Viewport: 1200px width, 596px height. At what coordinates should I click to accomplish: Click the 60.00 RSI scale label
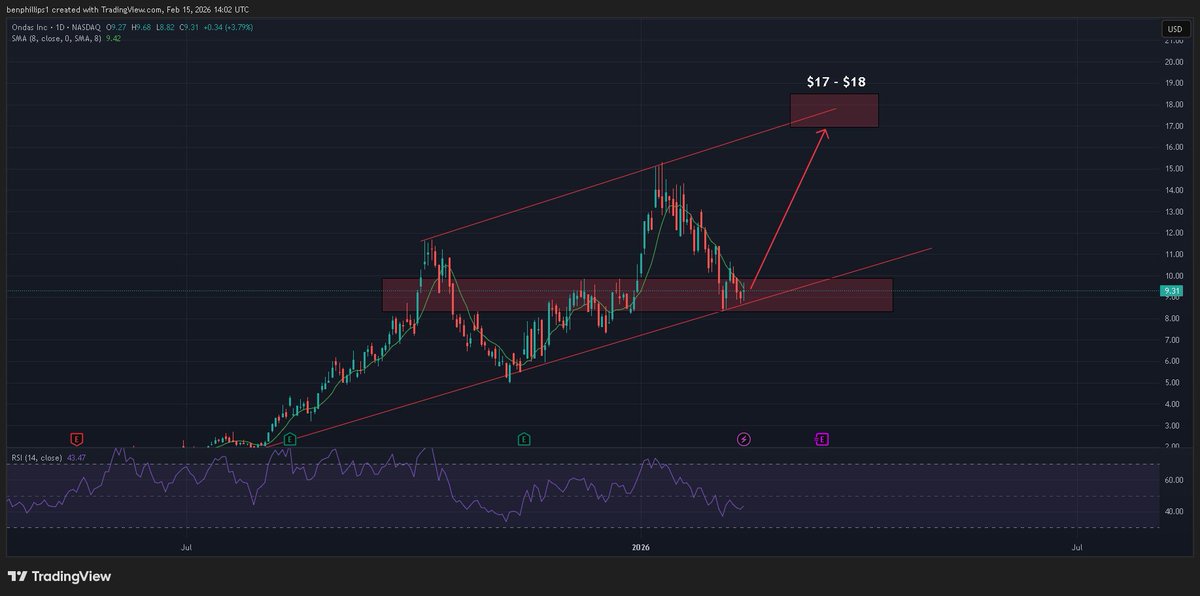point(1173,480)
